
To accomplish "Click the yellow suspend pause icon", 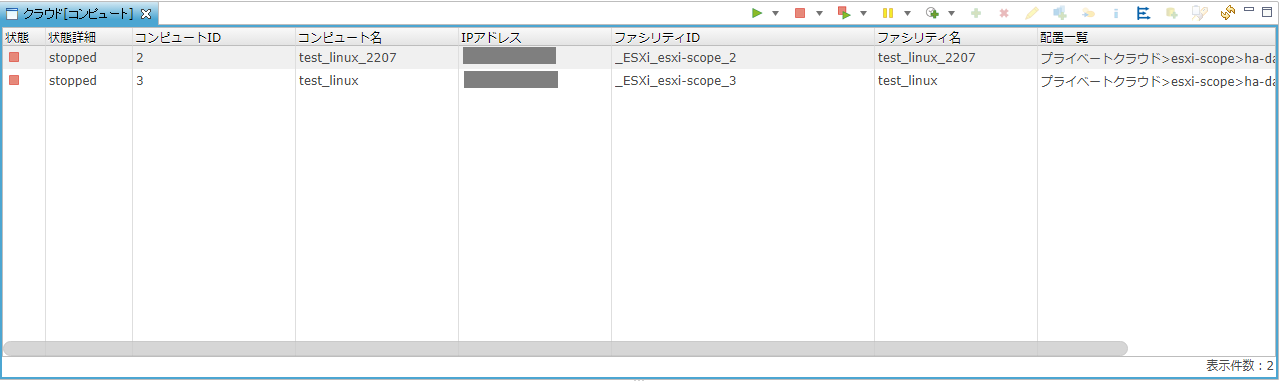I will 888,13.
